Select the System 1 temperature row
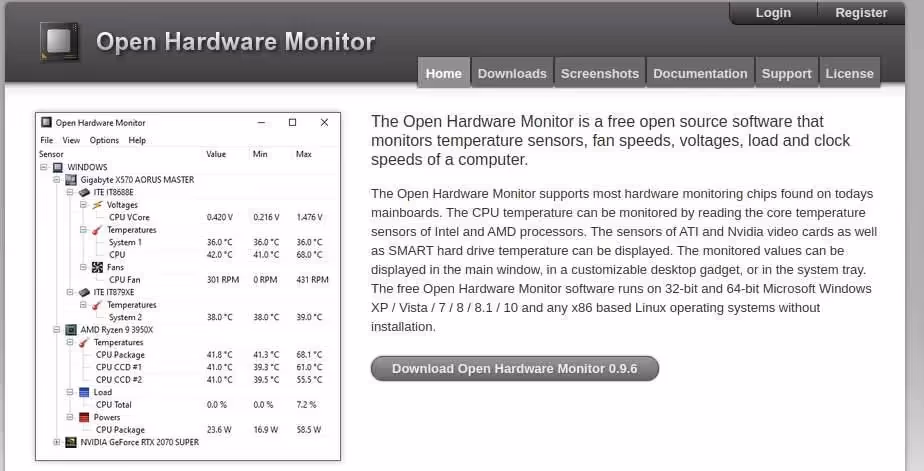 189,242
